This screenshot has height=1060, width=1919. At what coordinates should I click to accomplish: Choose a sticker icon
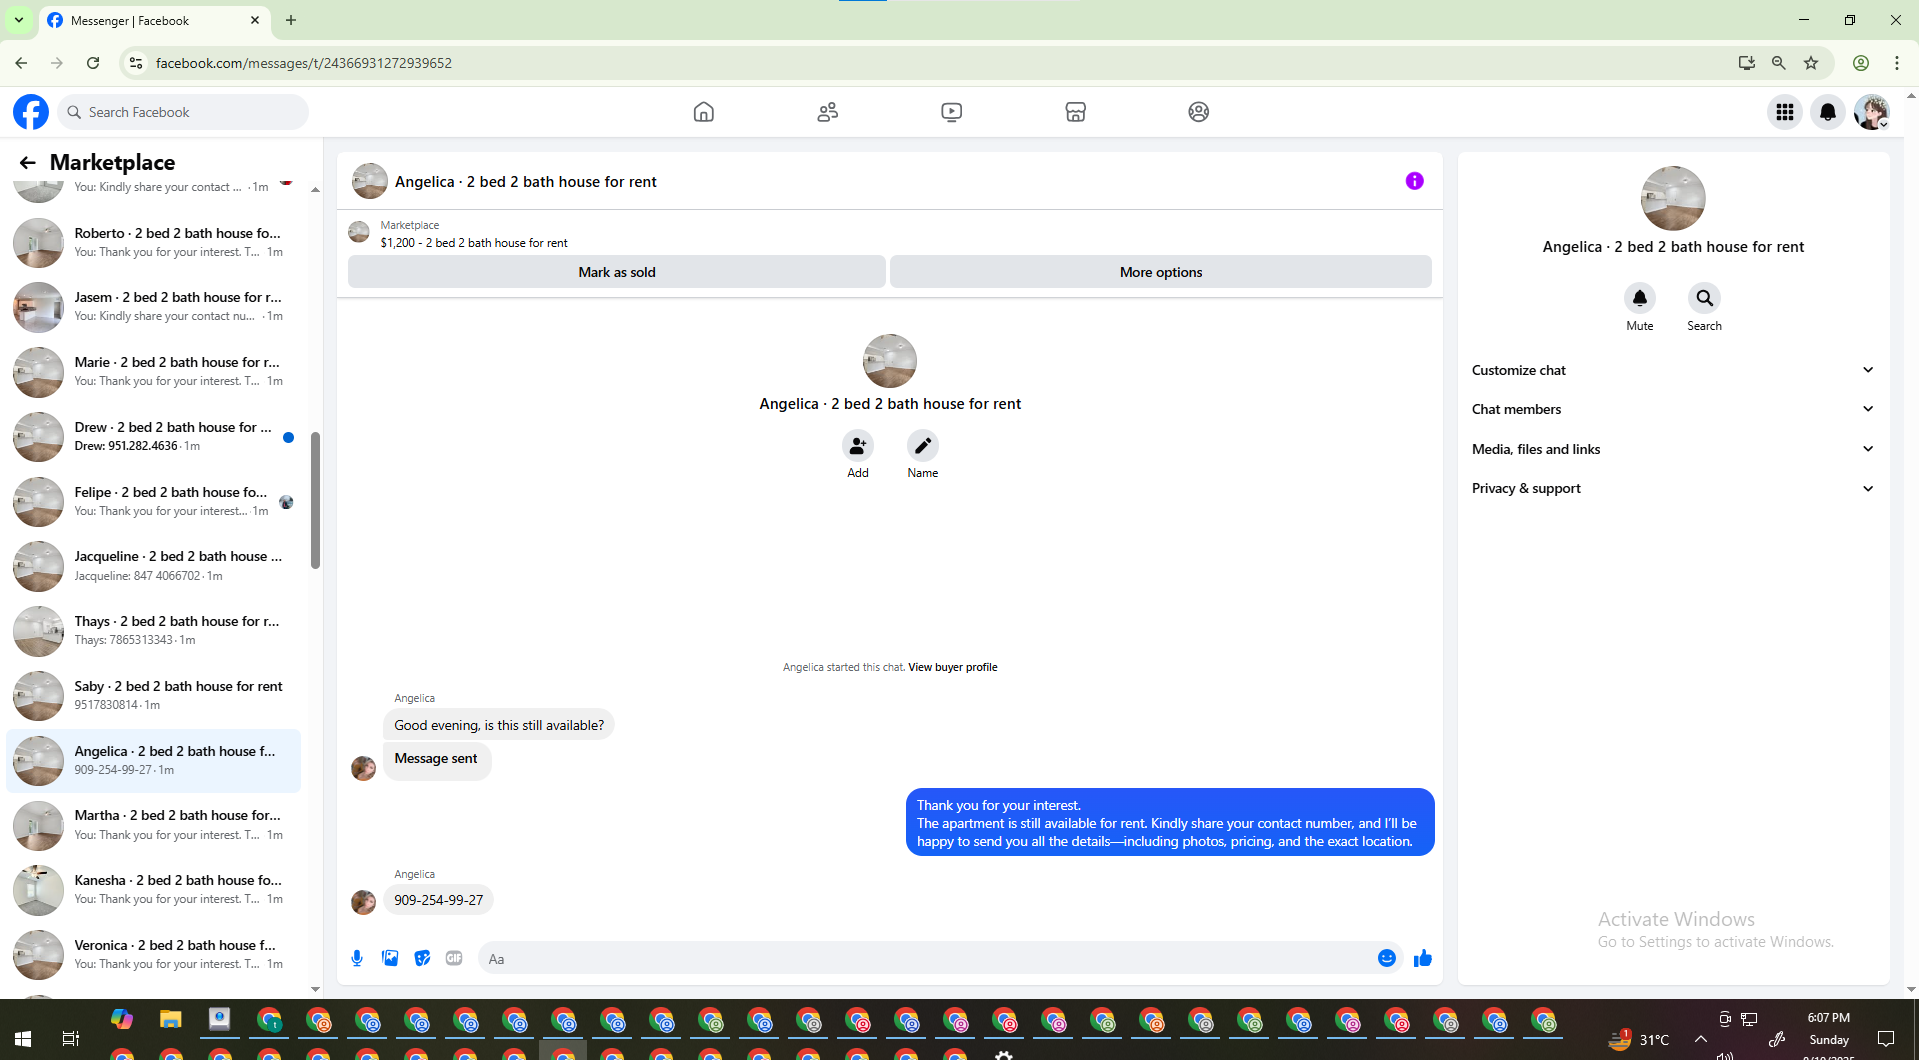click(x=422, y=958)
